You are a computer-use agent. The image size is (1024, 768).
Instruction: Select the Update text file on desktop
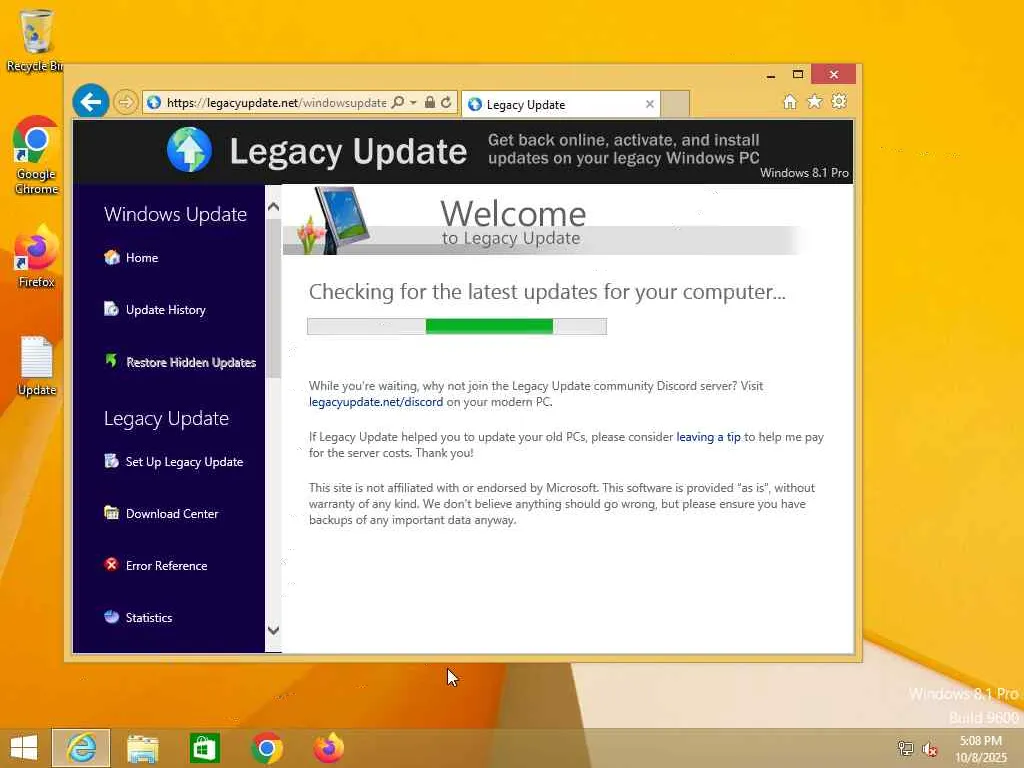(37, 366)
